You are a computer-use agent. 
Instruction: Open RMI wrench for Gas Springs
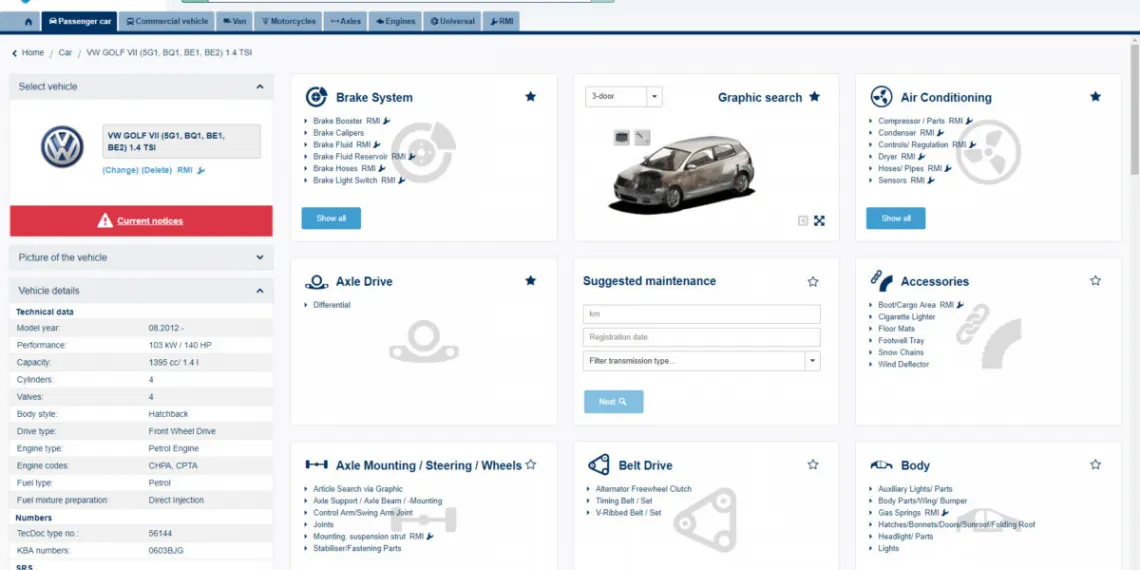(x=944, y=513)
